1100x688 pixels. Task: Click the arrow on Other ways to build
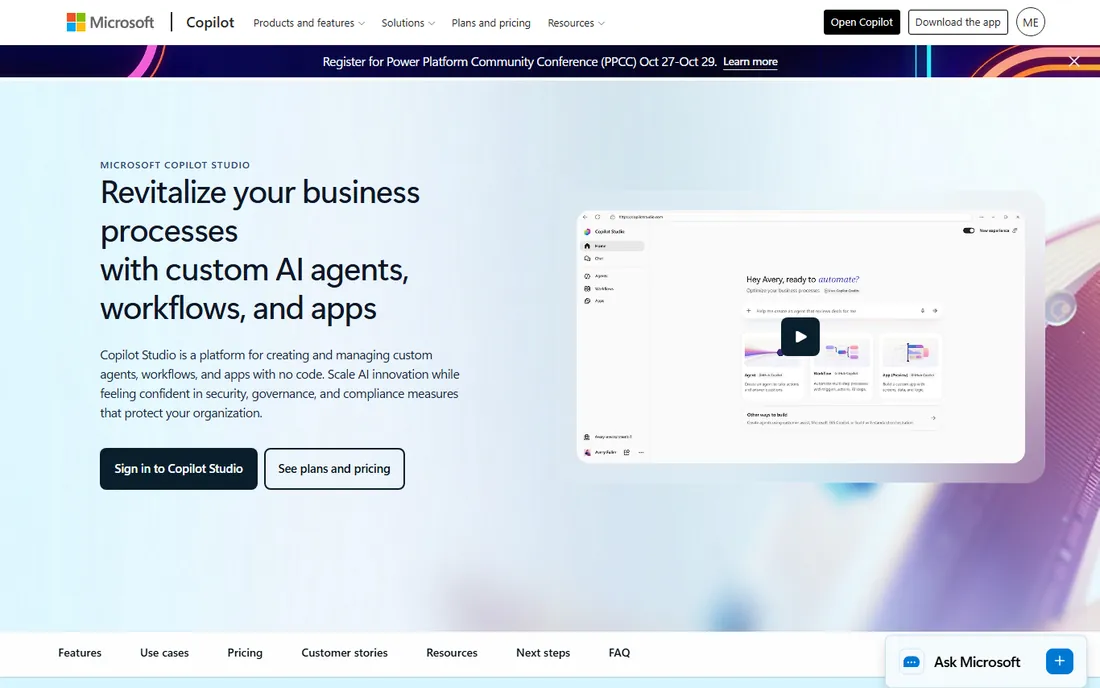coord(933,418)
